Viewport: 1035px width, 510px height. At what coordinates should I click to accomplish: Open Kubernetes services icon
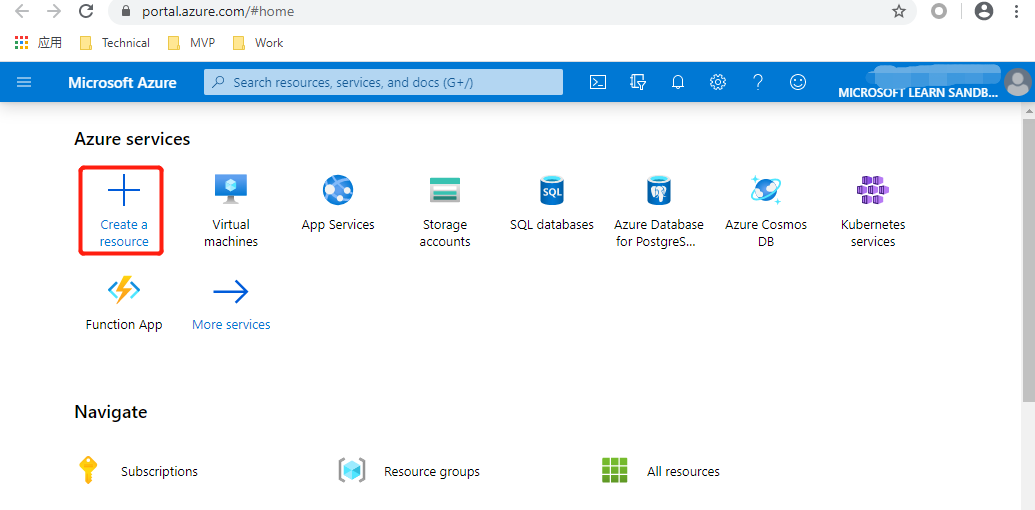(x=873, y=190)
